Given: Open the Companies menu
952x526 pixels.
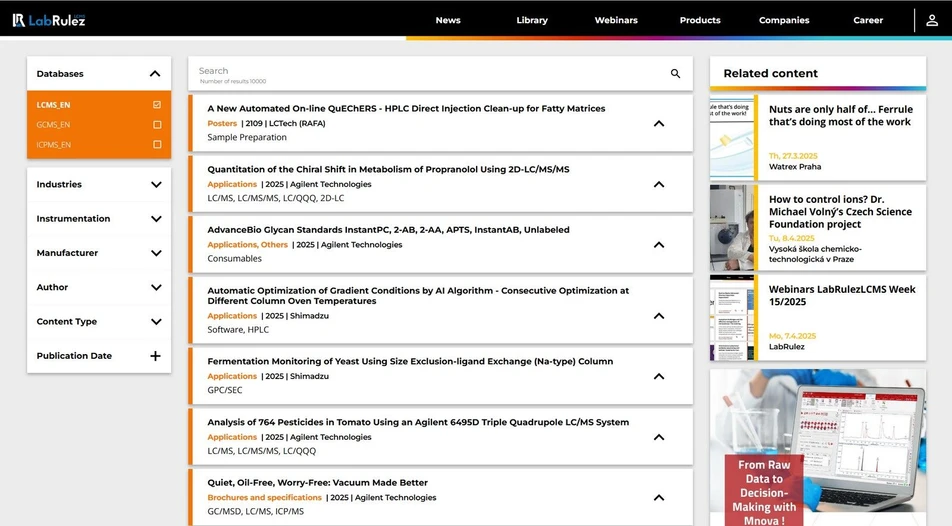Looking at the screenshot, I should coord(784,20).
